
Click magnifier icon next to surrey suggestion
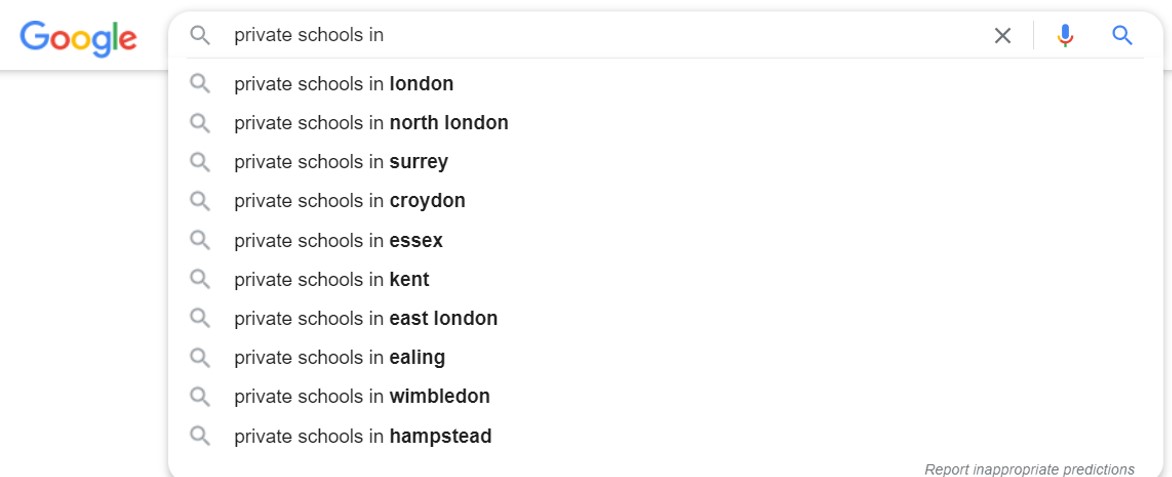[x=200, y=161]
